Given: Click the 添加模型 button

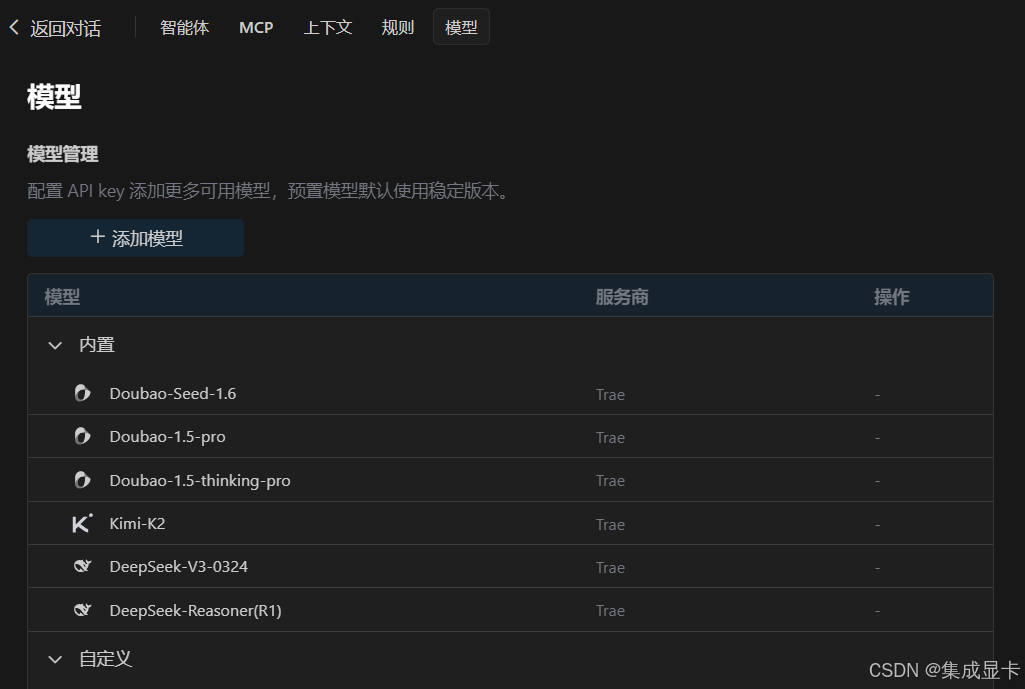Looking at the screenshot, I should (135, 238).
